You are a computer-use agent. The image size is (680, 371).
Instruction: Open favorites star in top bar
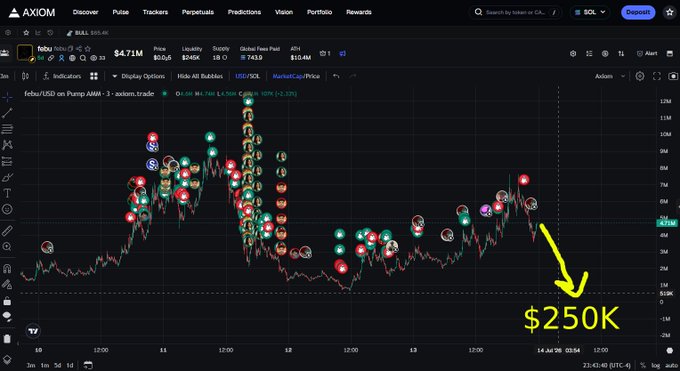670,13
